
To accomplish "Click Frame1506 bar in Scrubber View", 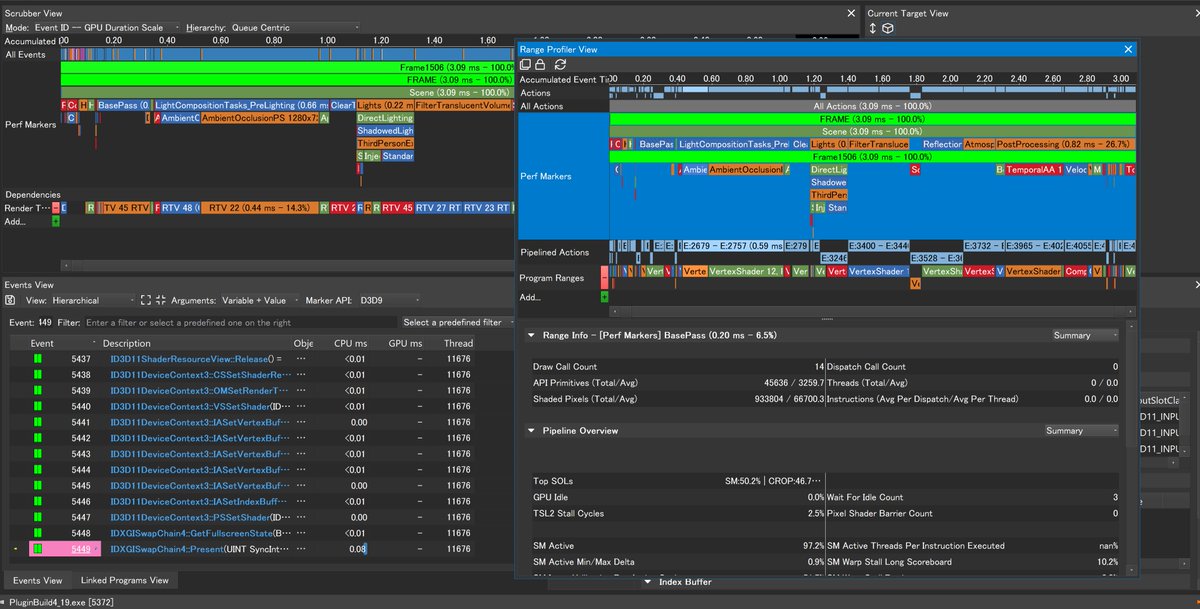I will point(287,66).
